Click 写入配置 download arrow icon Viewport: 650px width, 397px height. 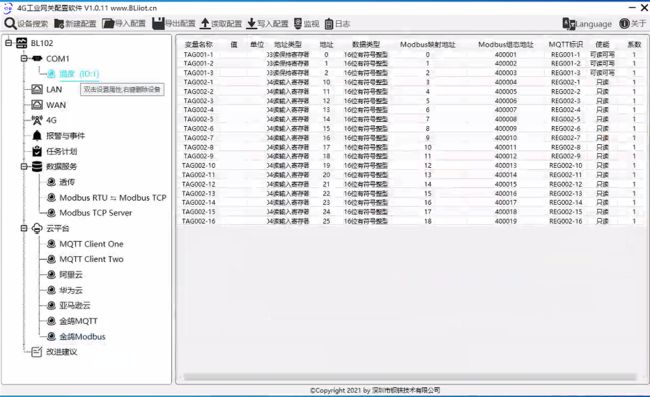coord(251,24)
